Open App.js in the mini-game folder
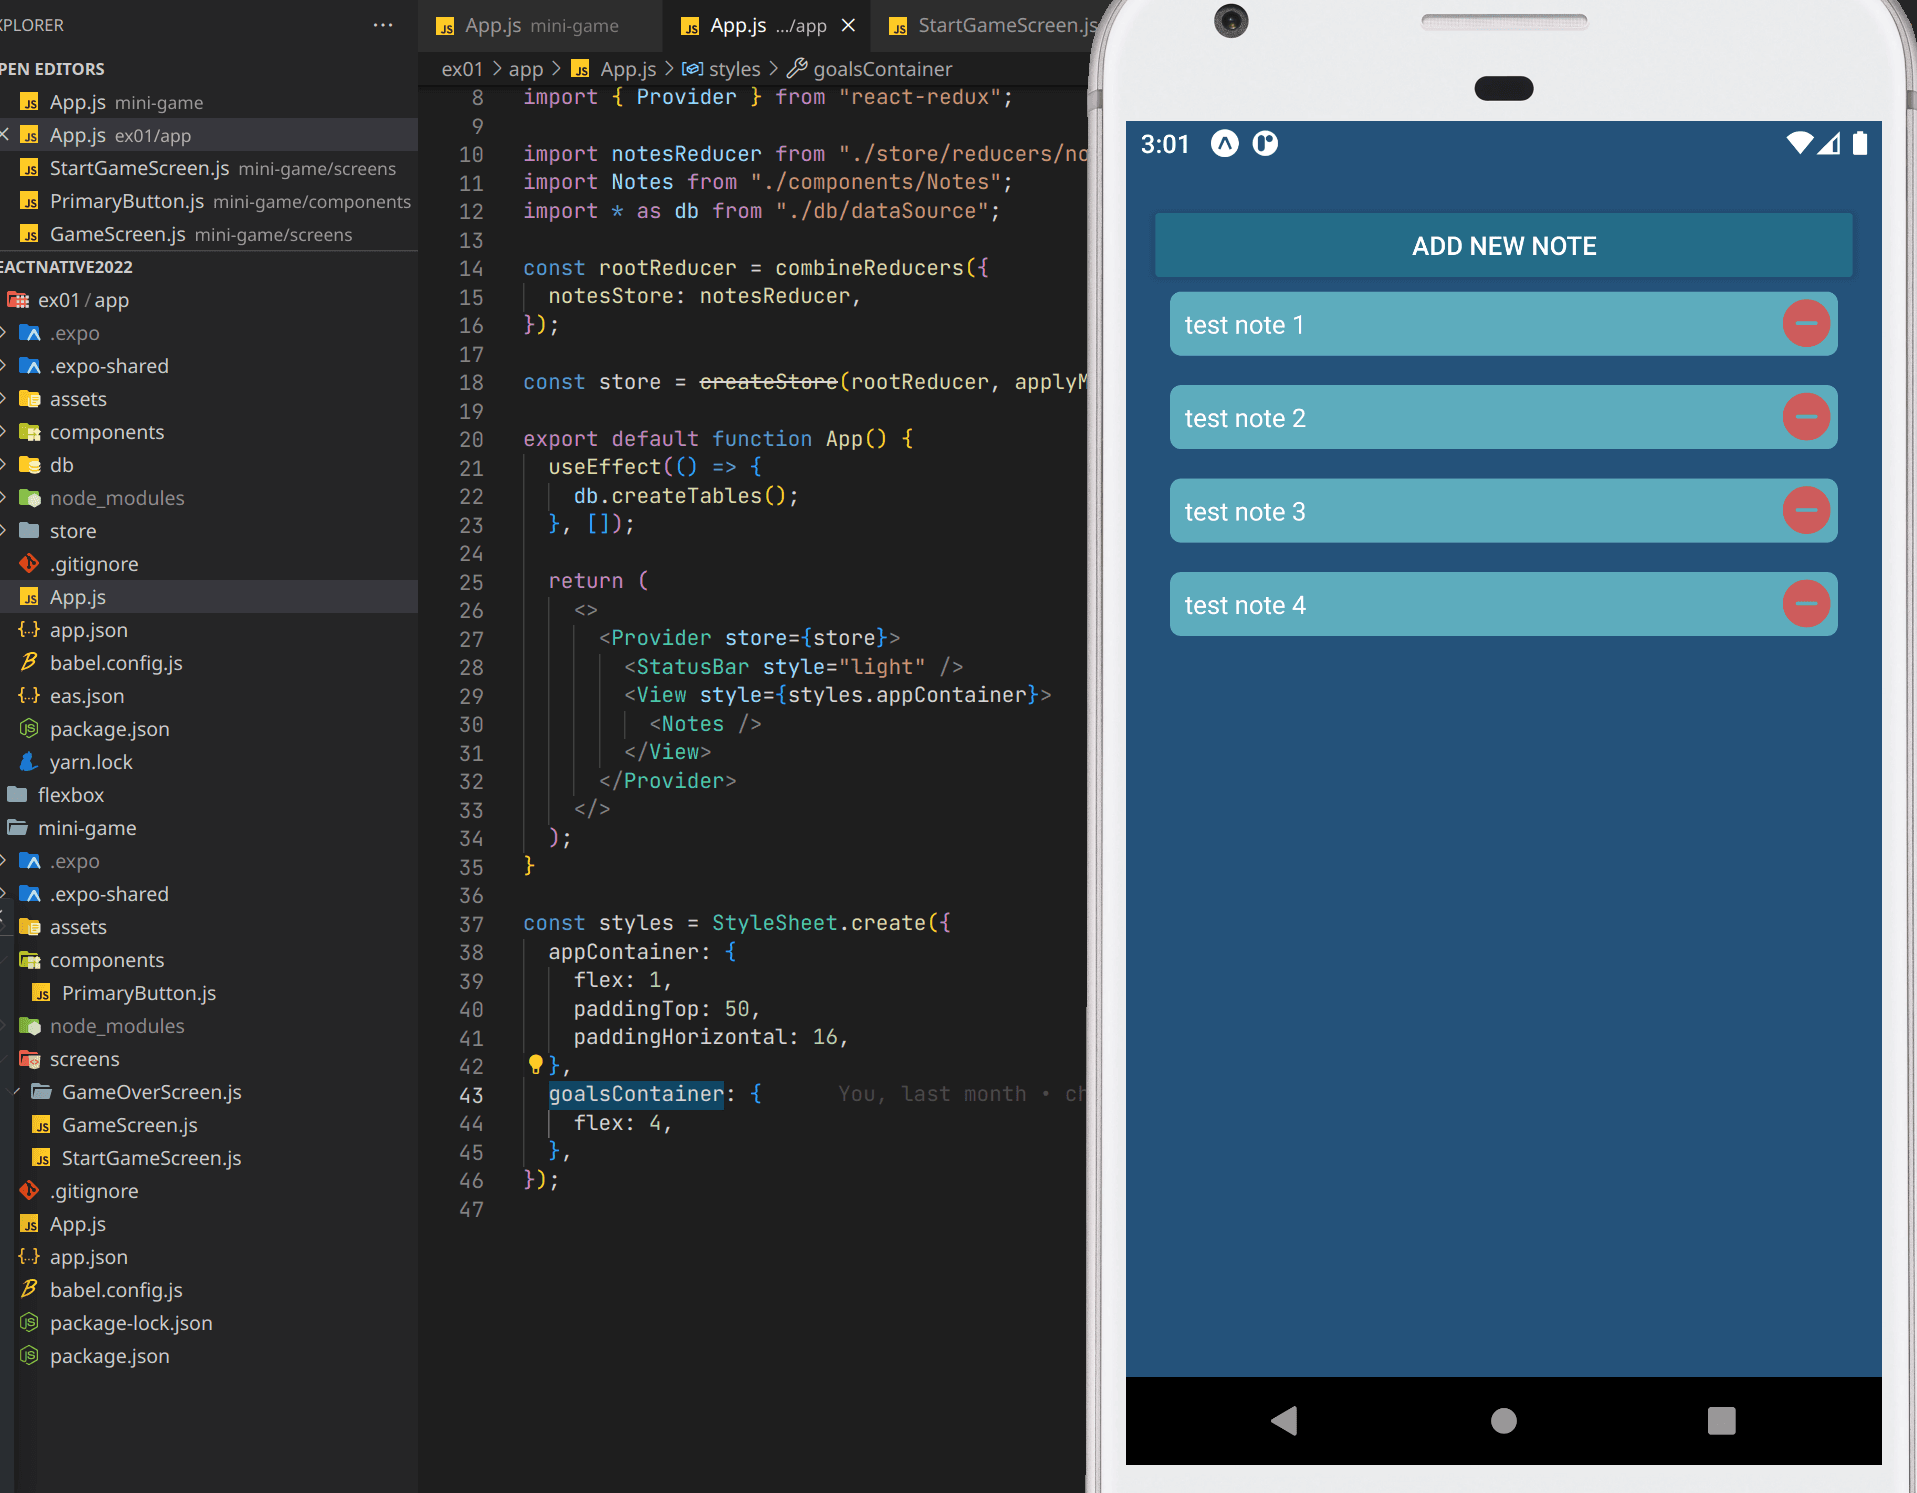1917x1493 pixels. 209,1224
